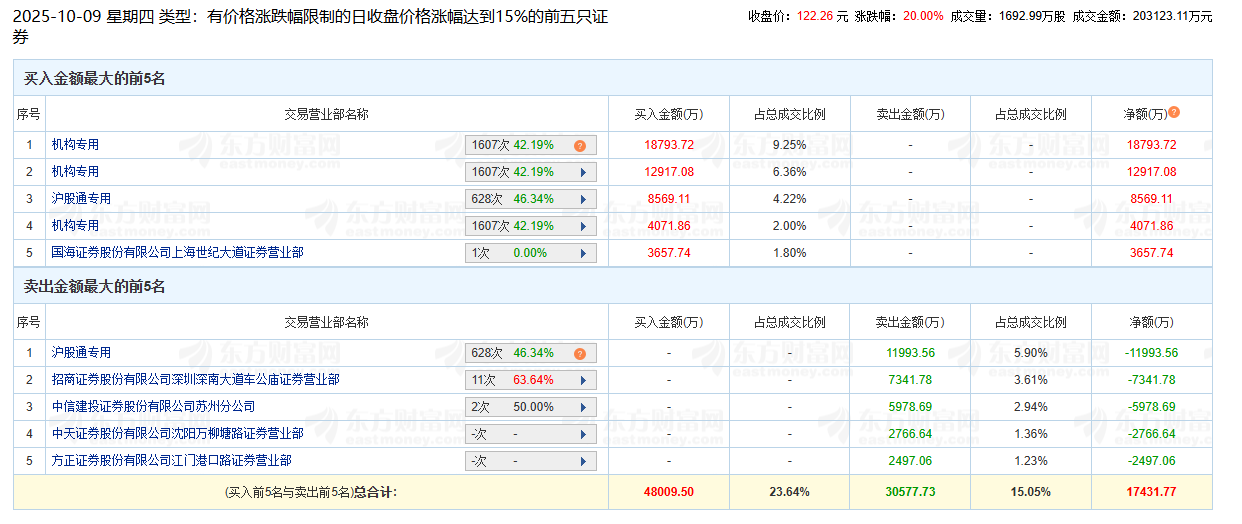Click arrow icon in 中天证券 row stats box
The width and height of the screenshot is (1242, 524).
point(583,435)
